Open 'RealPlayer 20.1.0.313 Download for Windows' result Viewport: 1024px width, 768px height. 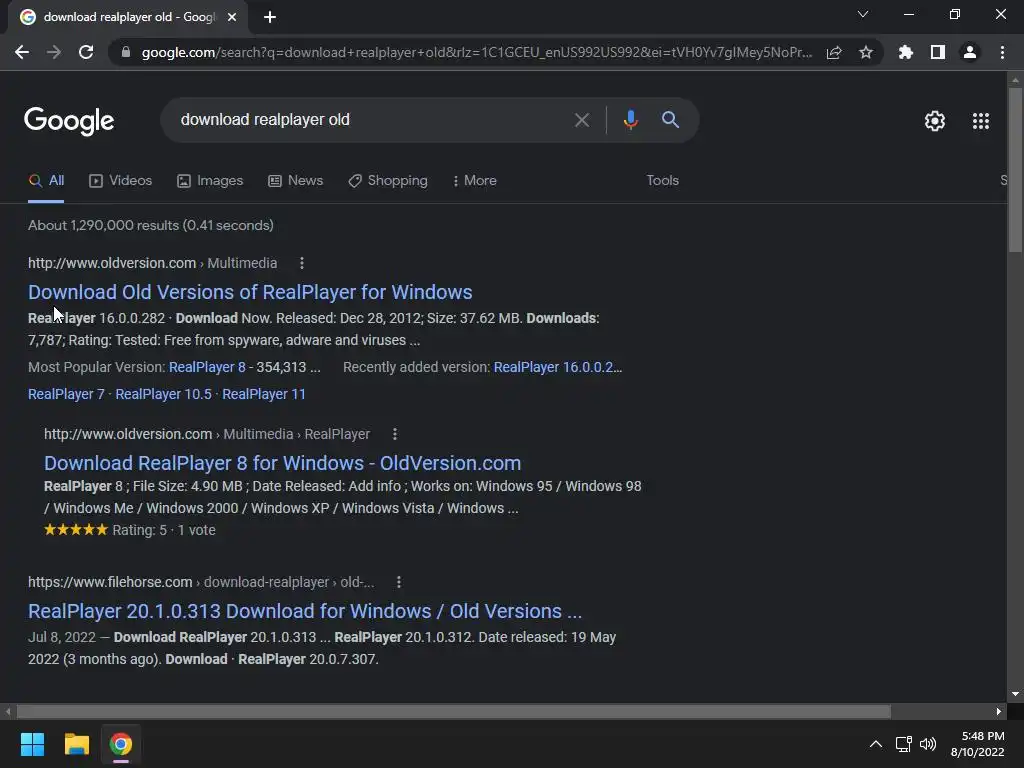tap(305, 611)
